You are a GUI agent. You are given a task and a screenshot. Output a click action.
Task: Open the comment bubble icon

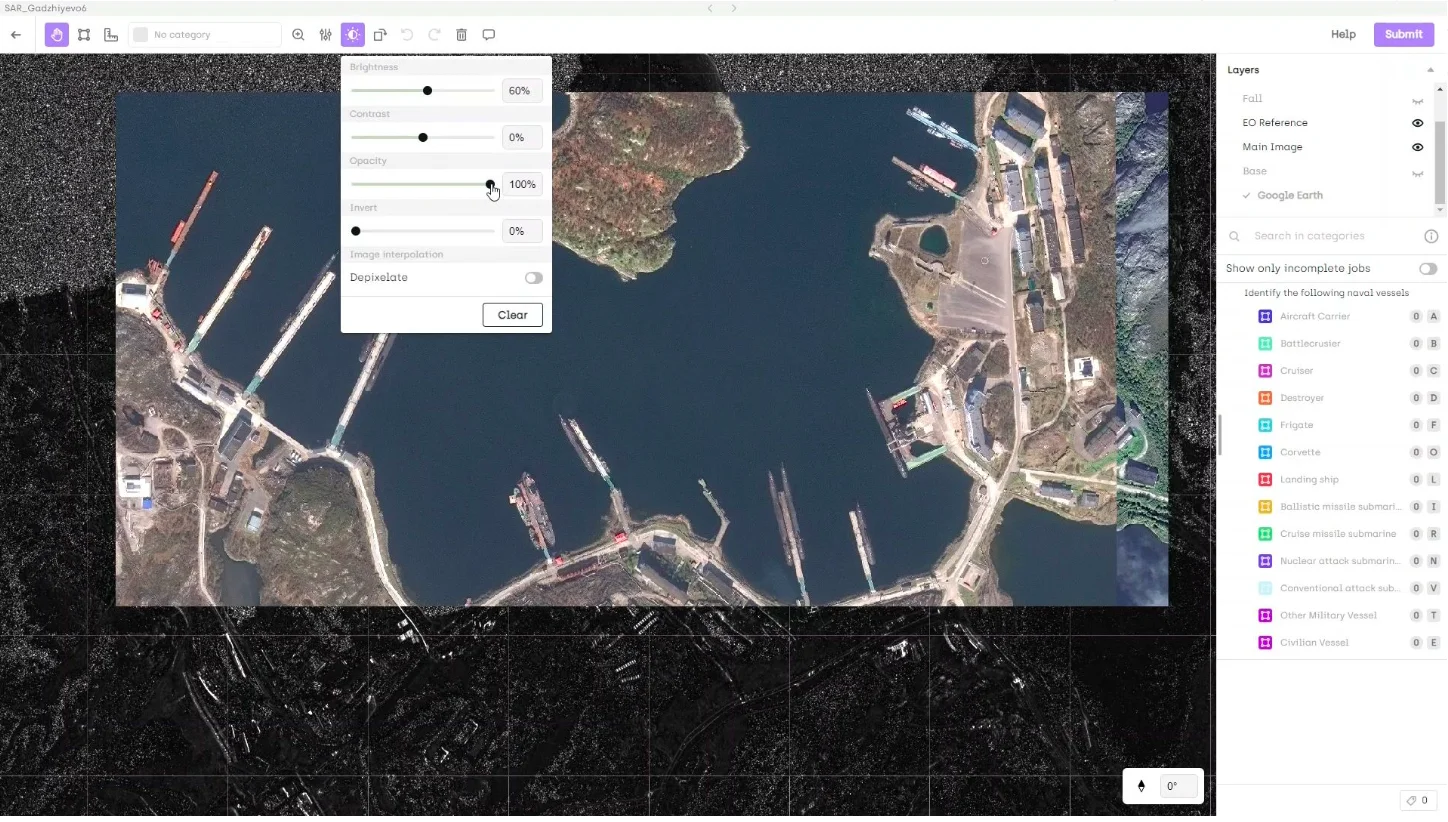tap(489, 35)
